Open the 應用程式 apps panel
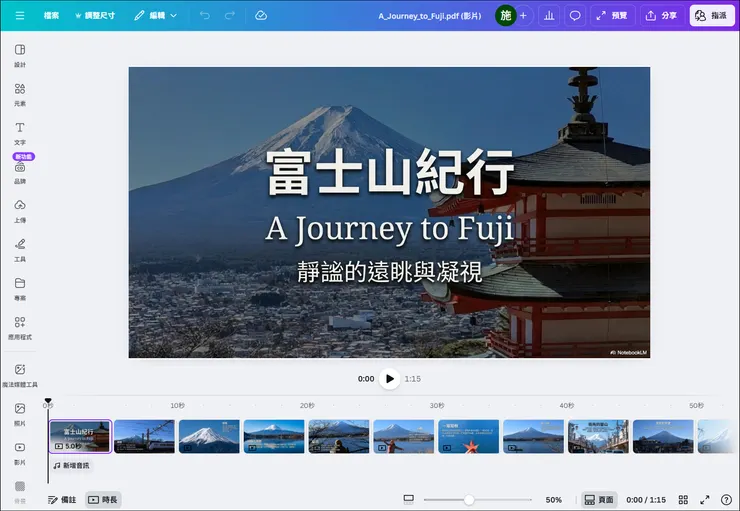The image size is (740, 511). tap(20, 328)
